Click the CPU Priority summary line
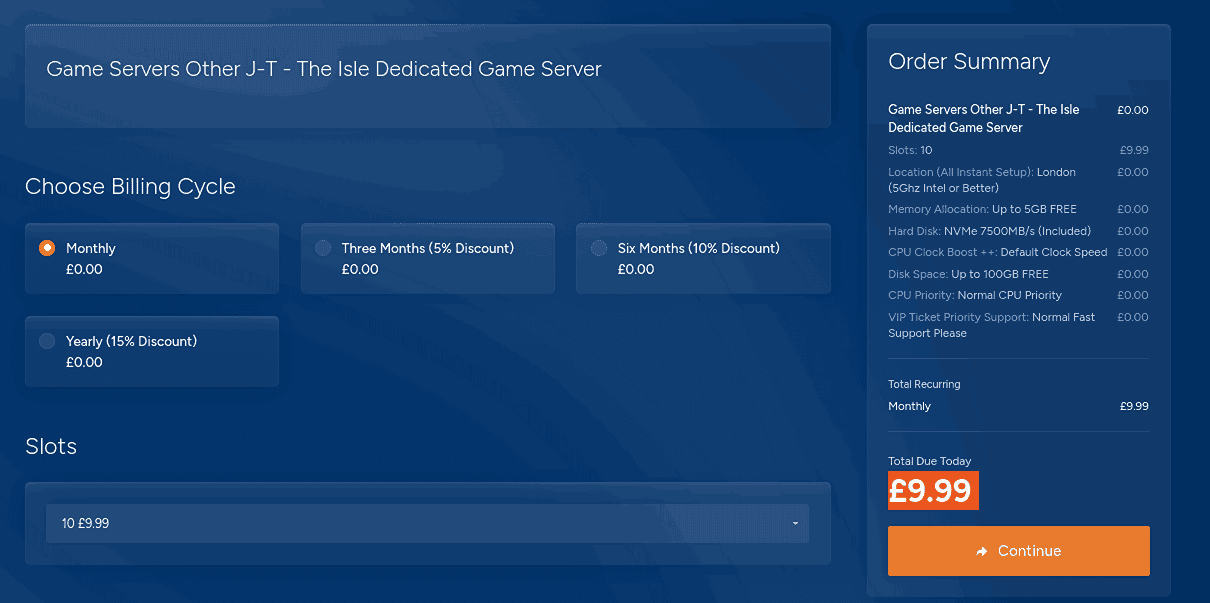This screenshot has height=603, width=1210. point(974,295)
